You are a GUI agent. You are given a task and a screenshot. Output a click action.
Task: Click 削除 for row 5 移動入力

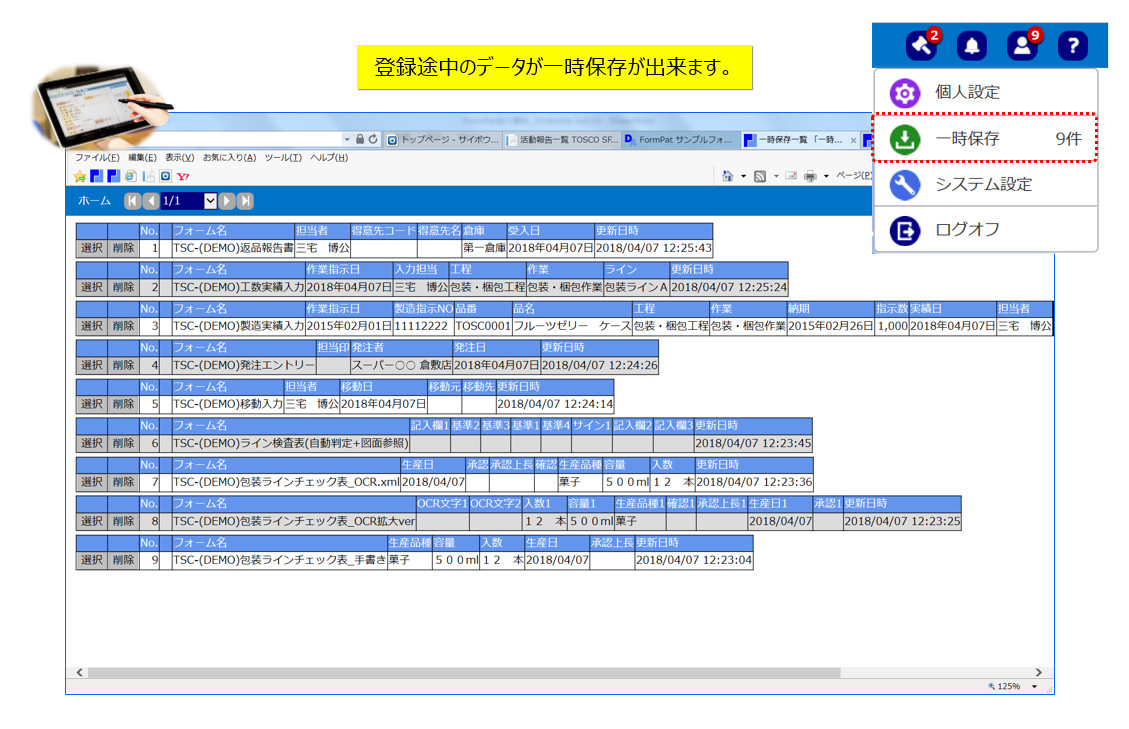tap(123, 404)
